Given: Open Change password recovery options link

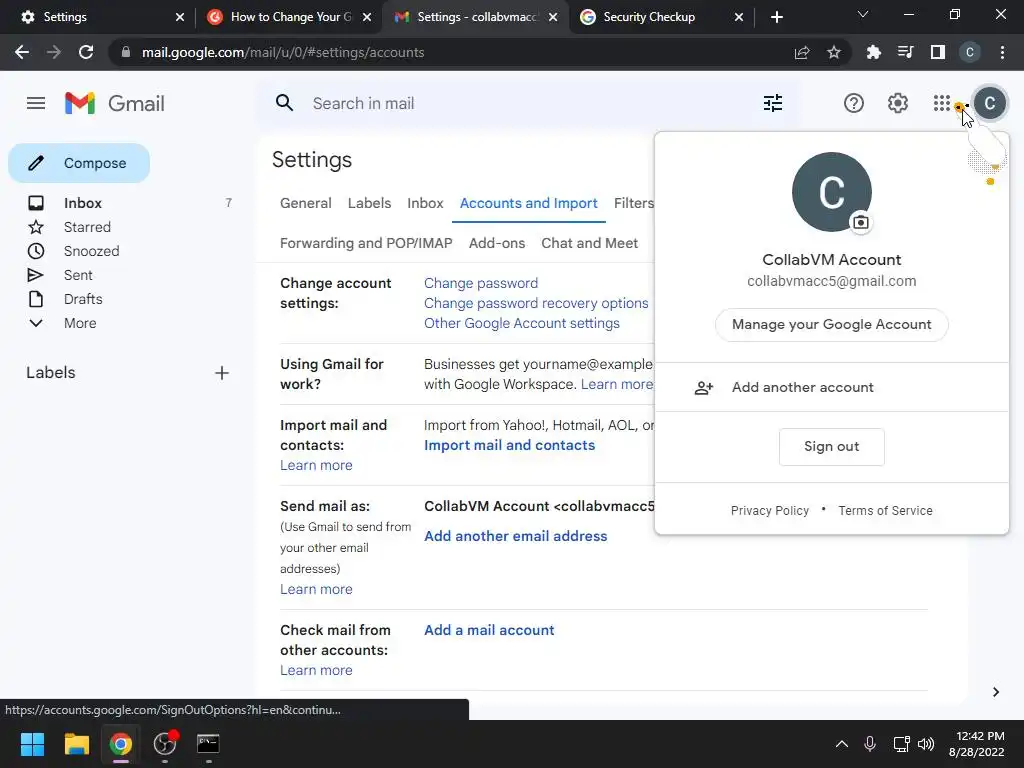Looking at the screenshot, I should tap(536, 303).
